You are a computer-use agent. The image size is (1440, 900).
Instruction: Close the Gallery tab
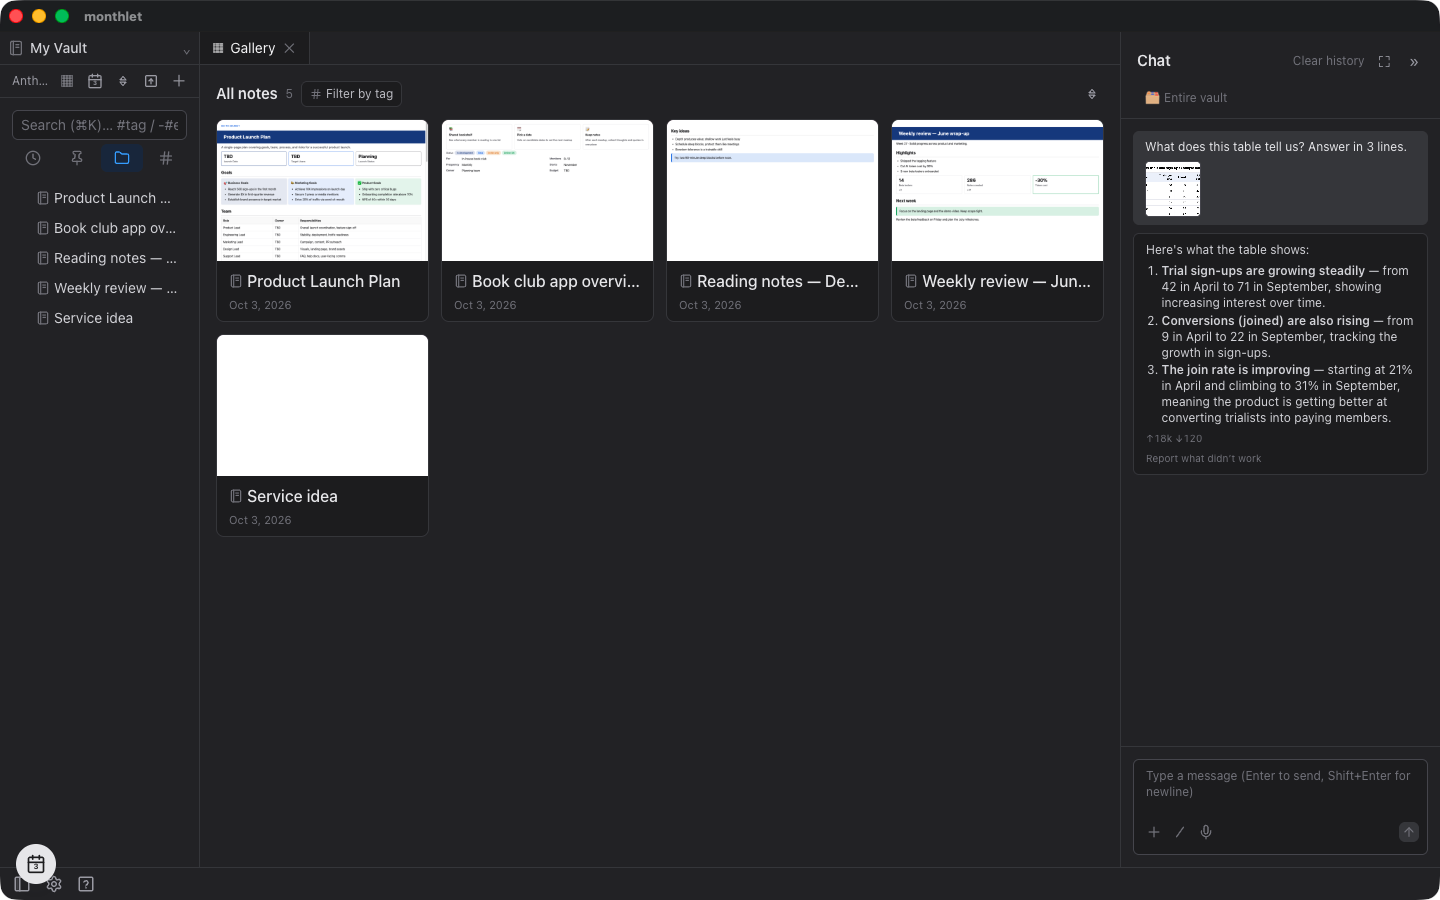(x=289, y=48)
